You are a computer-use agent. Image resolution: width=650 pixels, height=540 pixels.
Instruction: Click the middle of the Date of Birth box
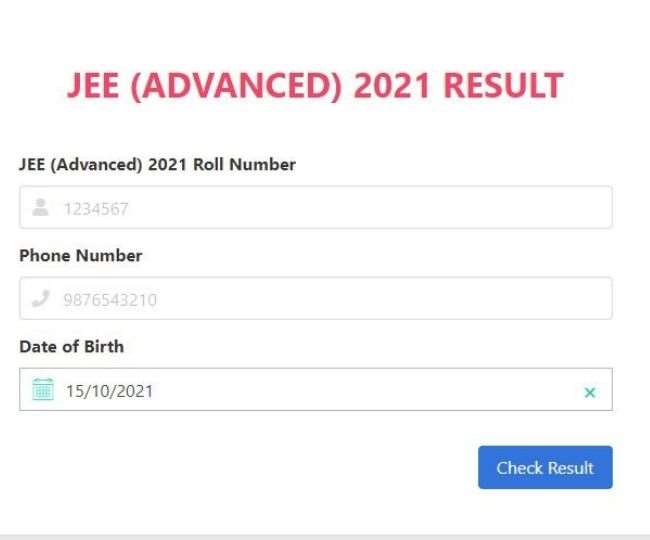tap(316, 390)
